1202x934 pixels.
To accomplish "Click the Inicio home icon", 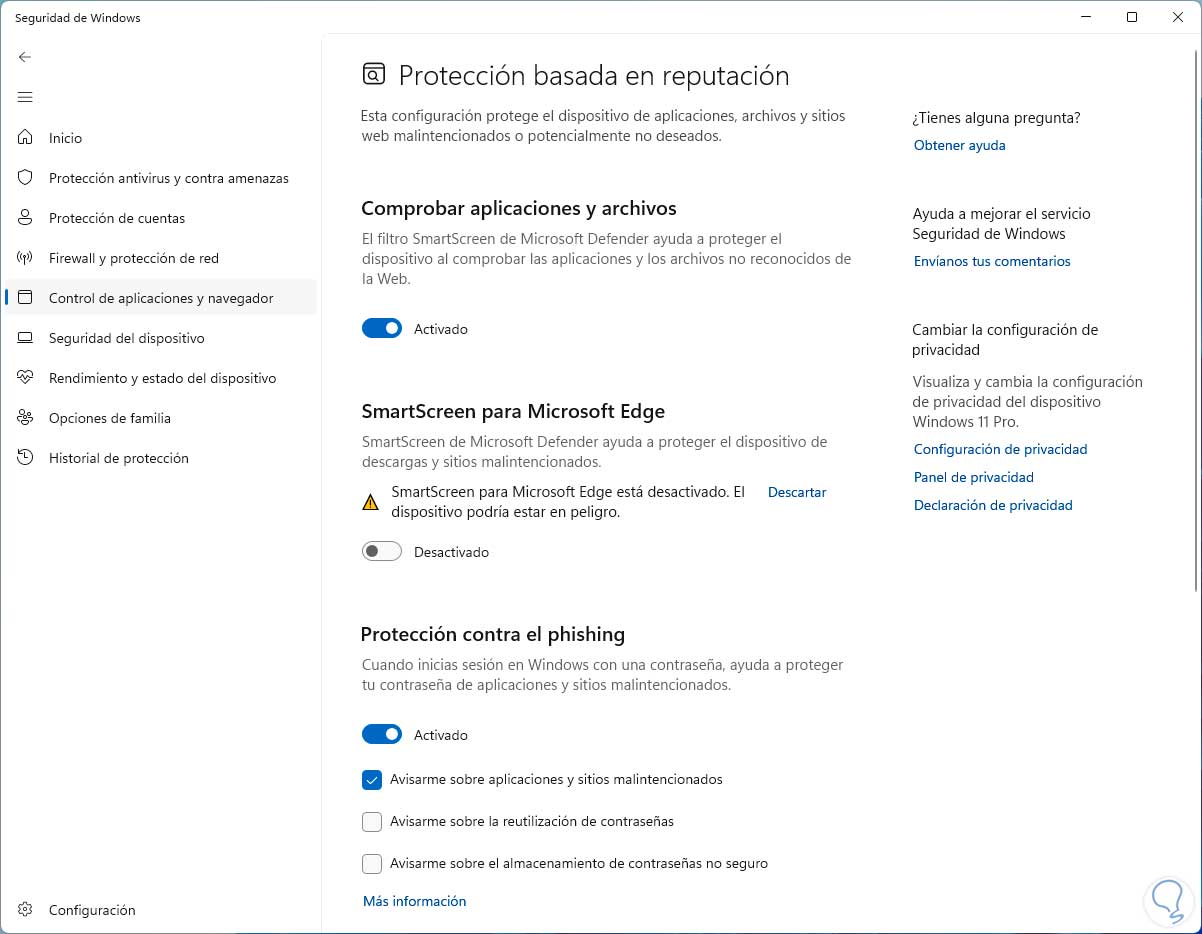I will [x=26, y=138].
